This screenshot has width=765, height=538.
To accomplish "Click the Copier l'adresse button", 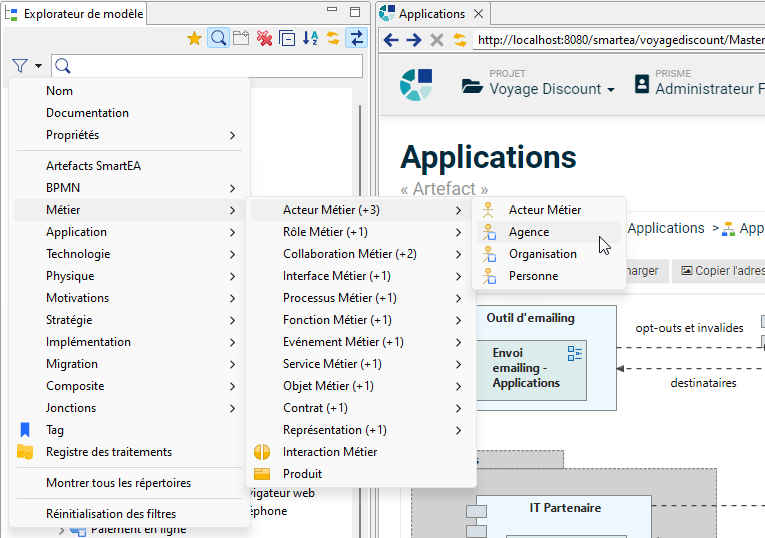I will pyautogui.click(x=718, y=271).
